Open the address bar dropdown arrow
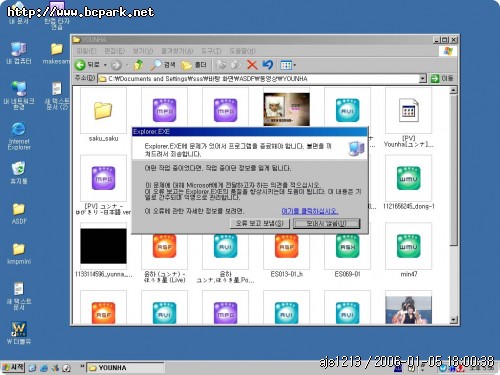Image resolution: width=500 pixels, height=375 pixels. click(x=422, y=79)
